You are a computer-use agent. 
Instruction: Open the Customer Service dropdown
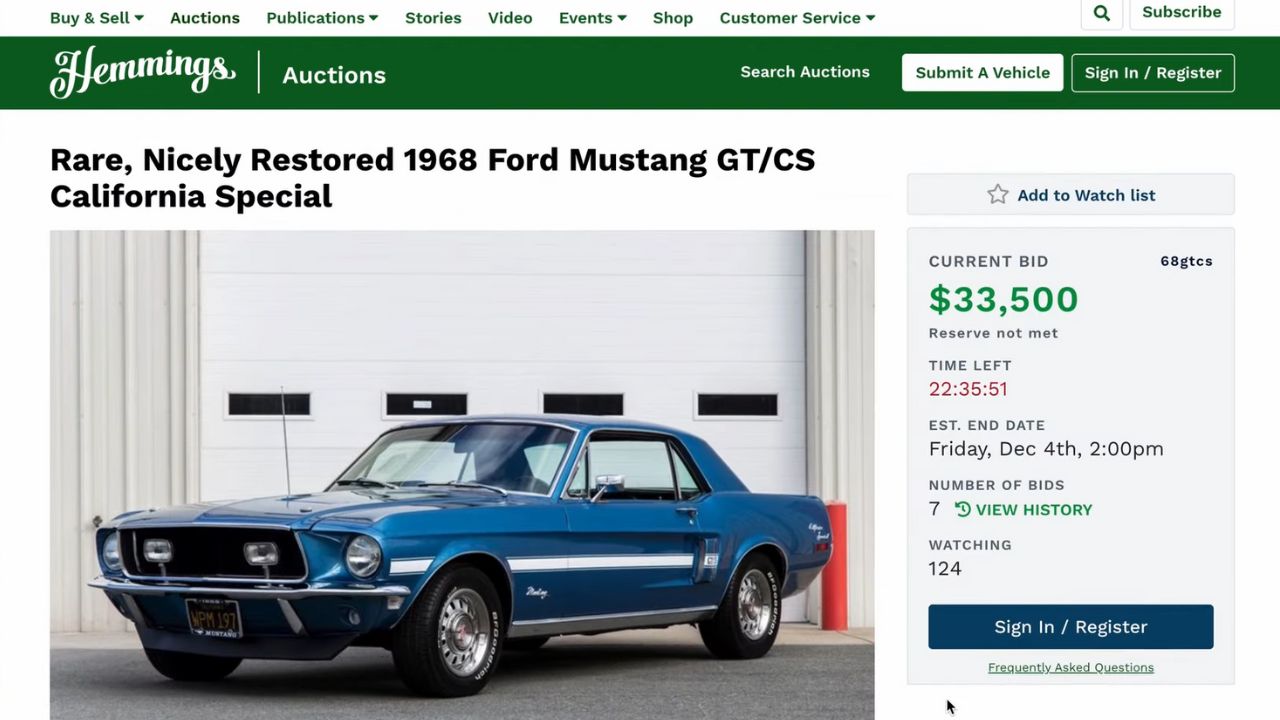tap(797, 18)
